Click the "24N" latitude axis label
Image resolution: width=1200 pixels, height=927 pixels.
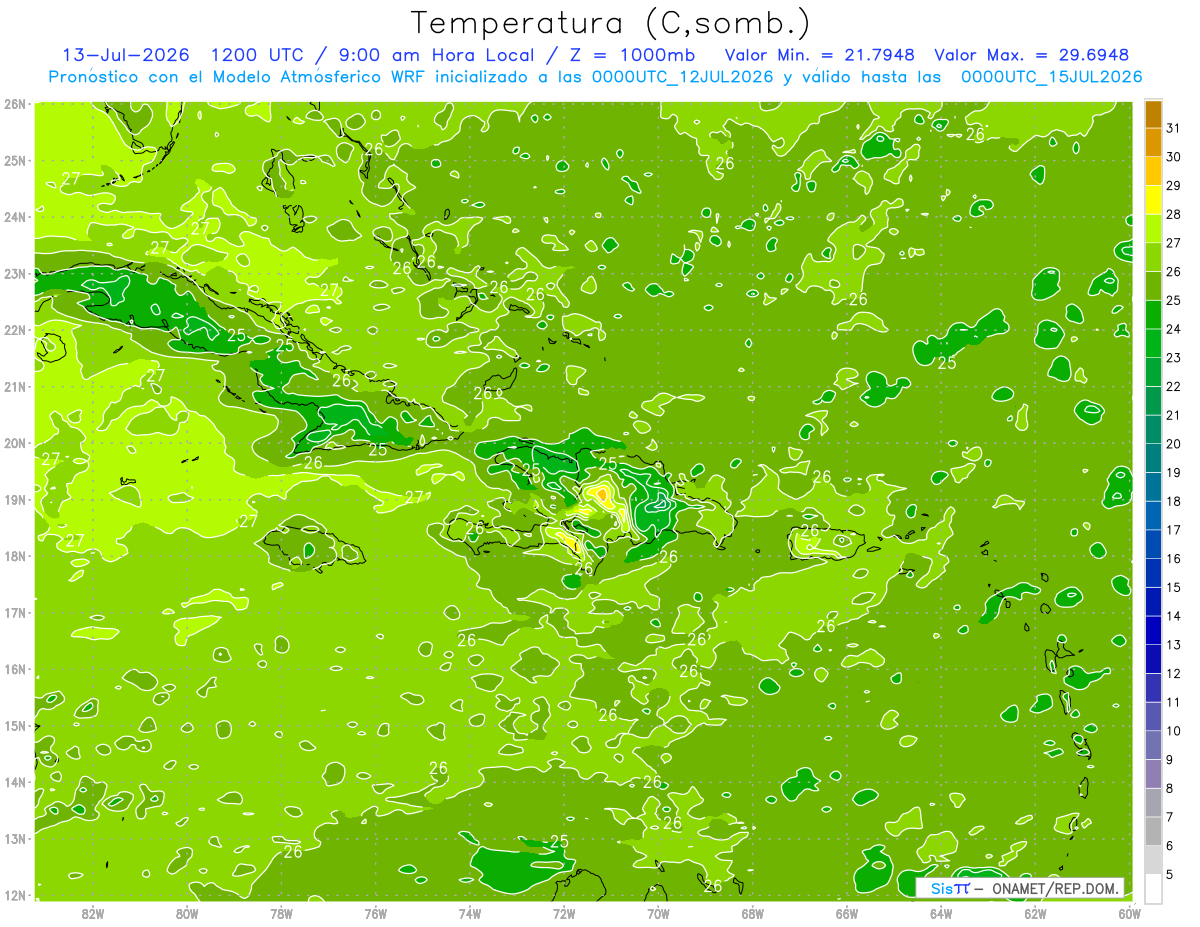pyautogui.click(x=14, y=217)
